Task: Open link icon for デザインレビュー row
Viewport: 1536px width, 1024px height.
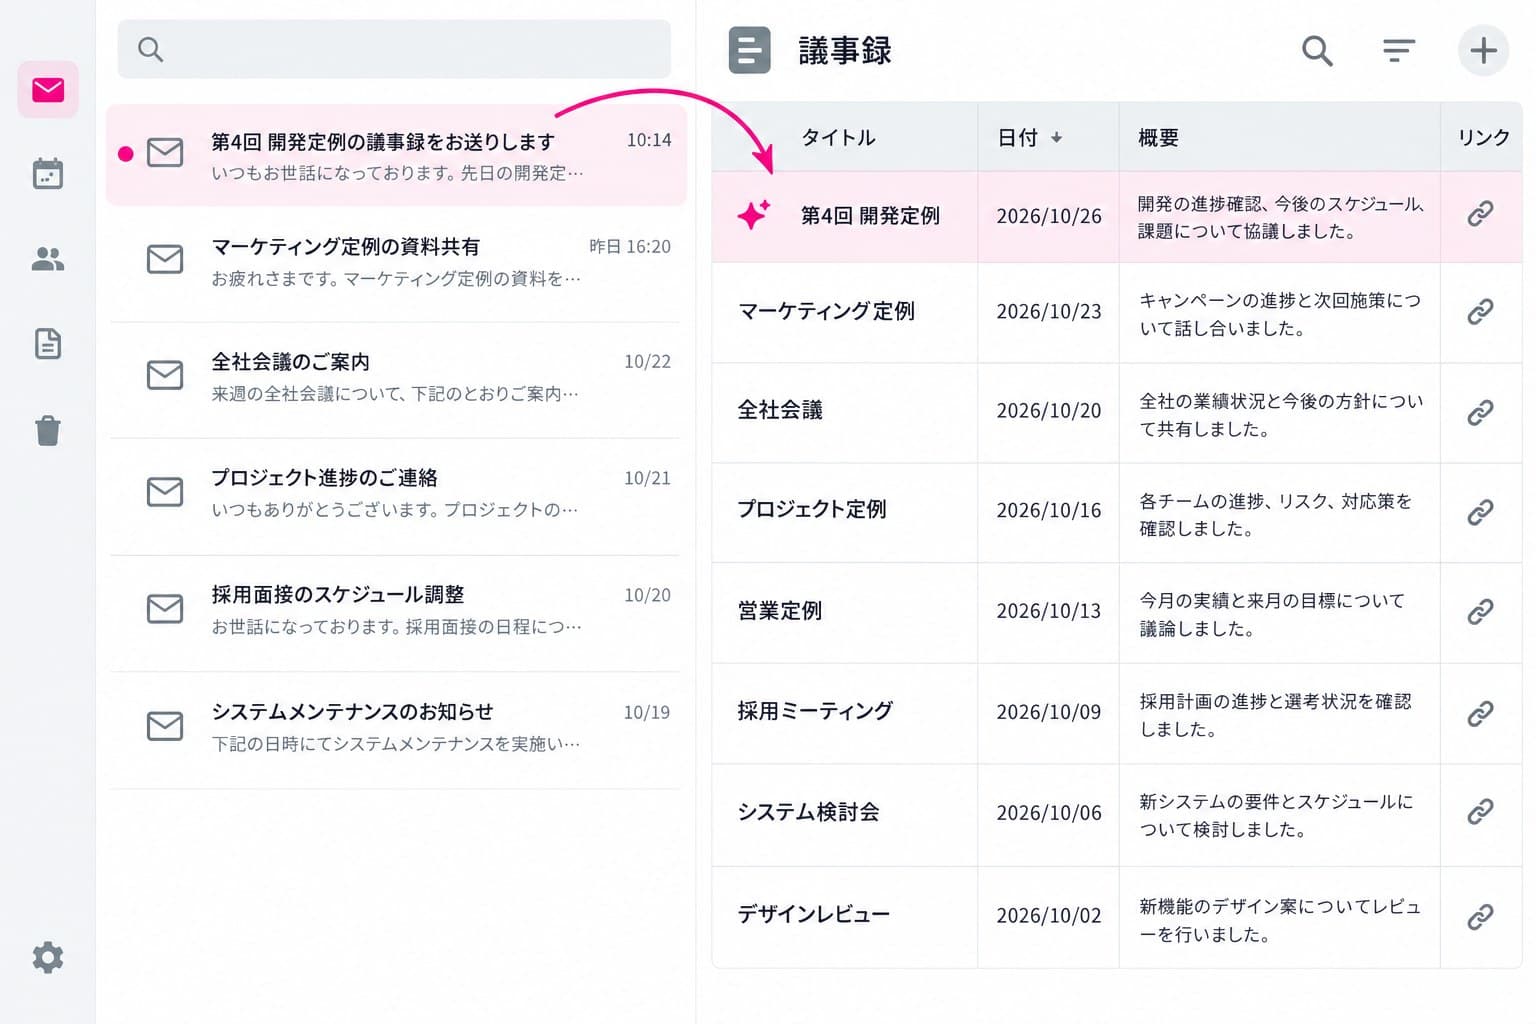Action: (x=1480, y=916)
